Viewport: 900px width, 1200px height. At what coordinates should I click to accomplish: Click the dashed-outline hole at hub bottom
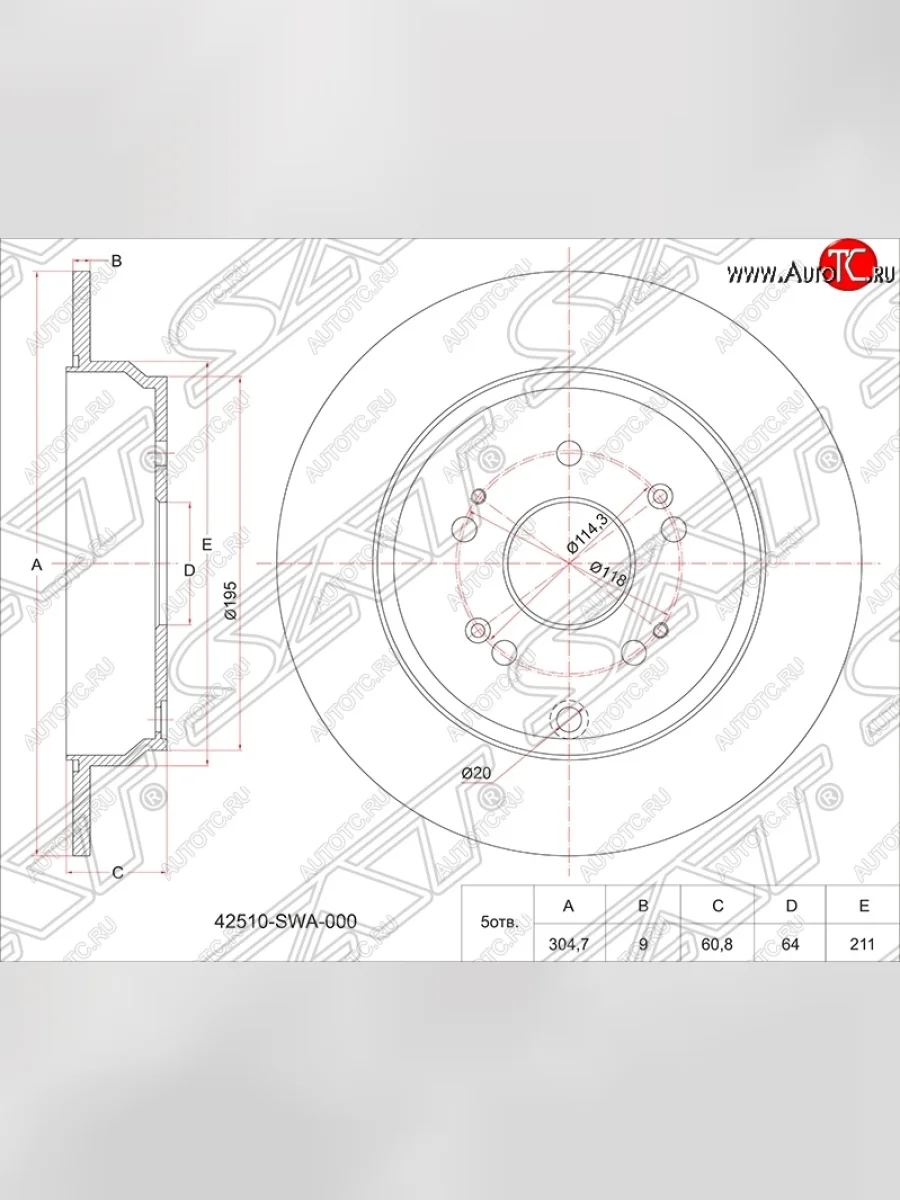click(x=568, y=718)
